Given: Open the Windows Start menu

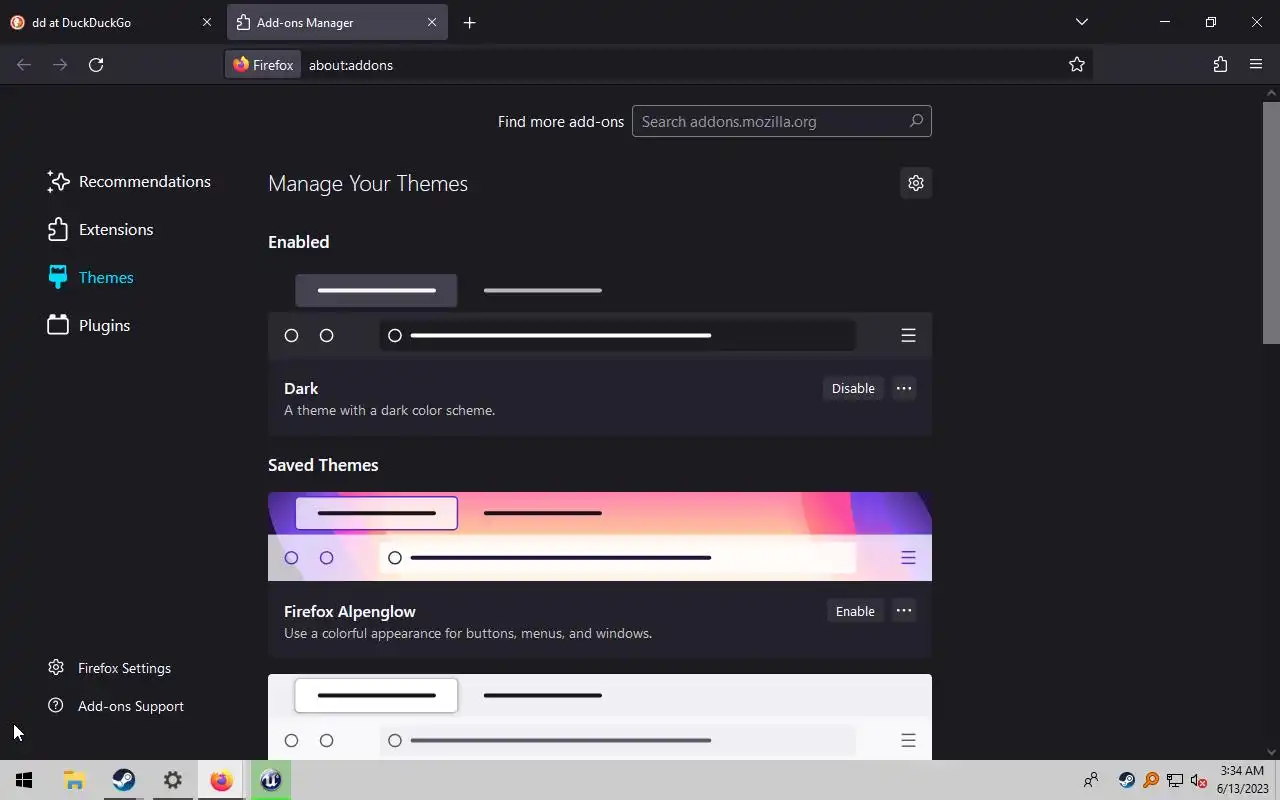Looking at the screenshot, I should coord(24,780).
